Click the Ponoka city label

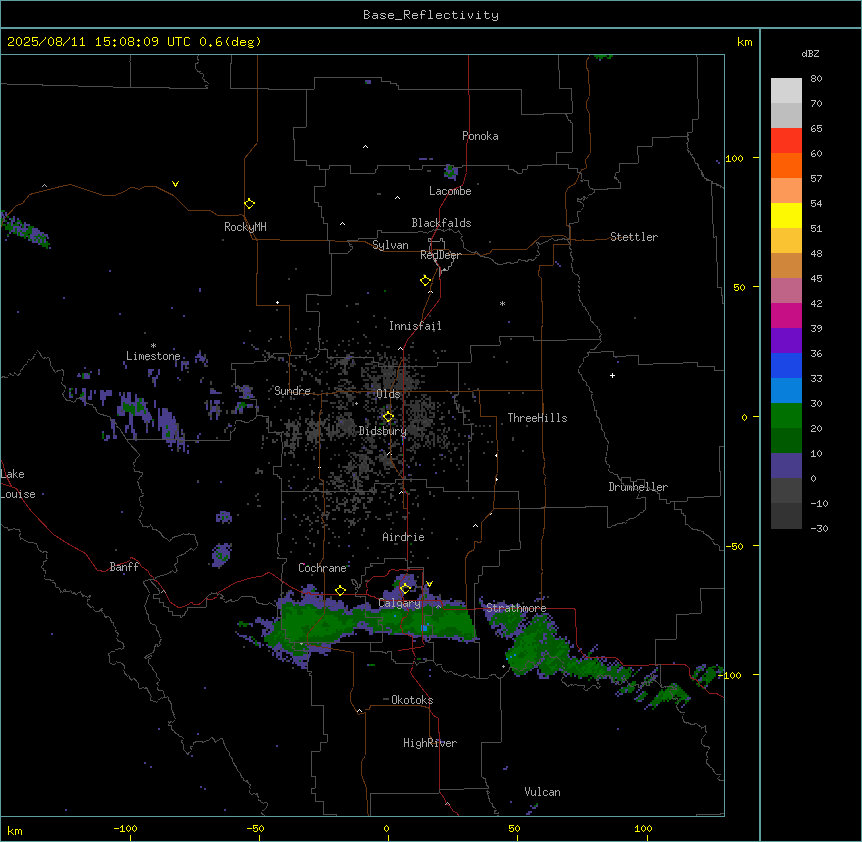pyautogui.click(x=480, y=136)
